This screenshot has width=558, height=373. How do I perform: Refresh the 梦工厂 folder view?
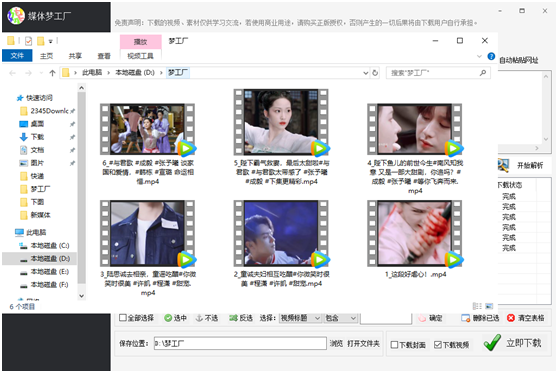point(375,73)
